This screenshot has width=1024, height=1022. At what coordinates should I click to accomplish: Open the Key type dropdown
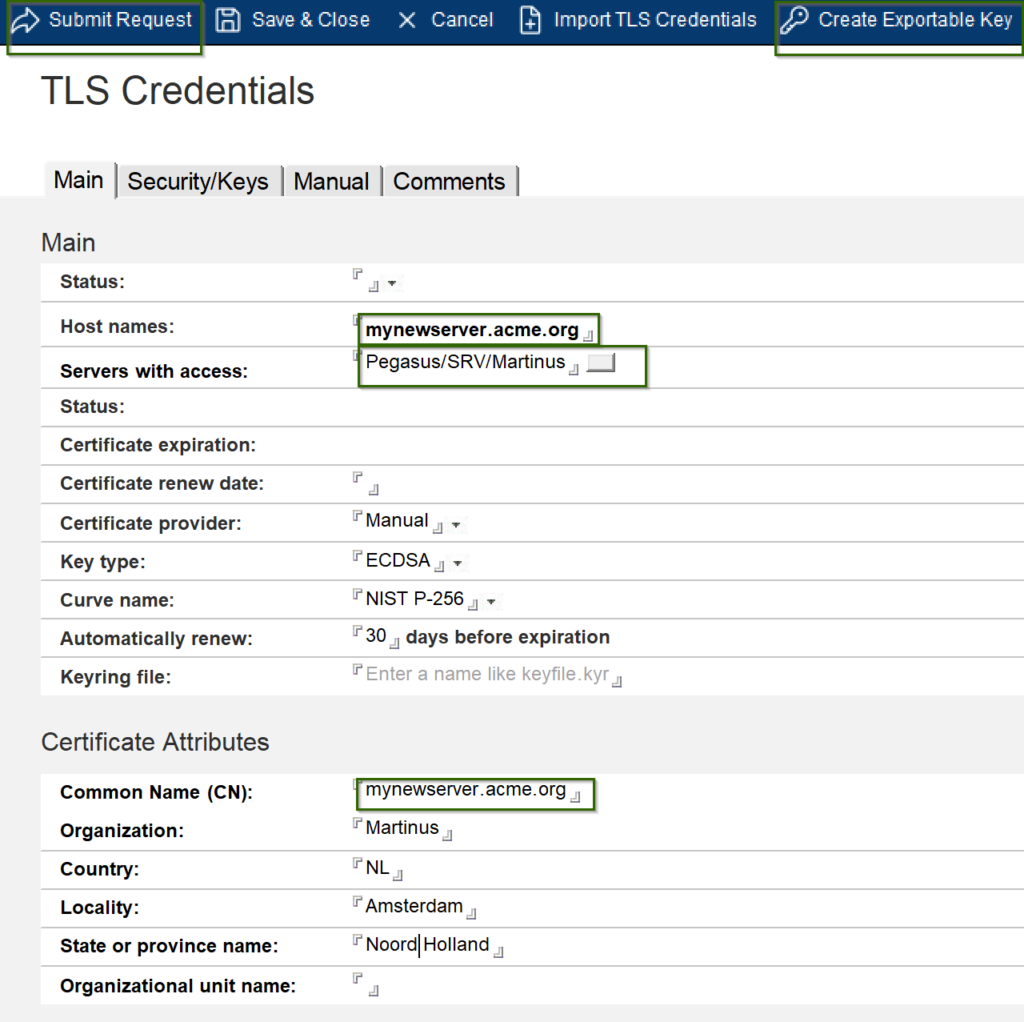pos(460,562)
